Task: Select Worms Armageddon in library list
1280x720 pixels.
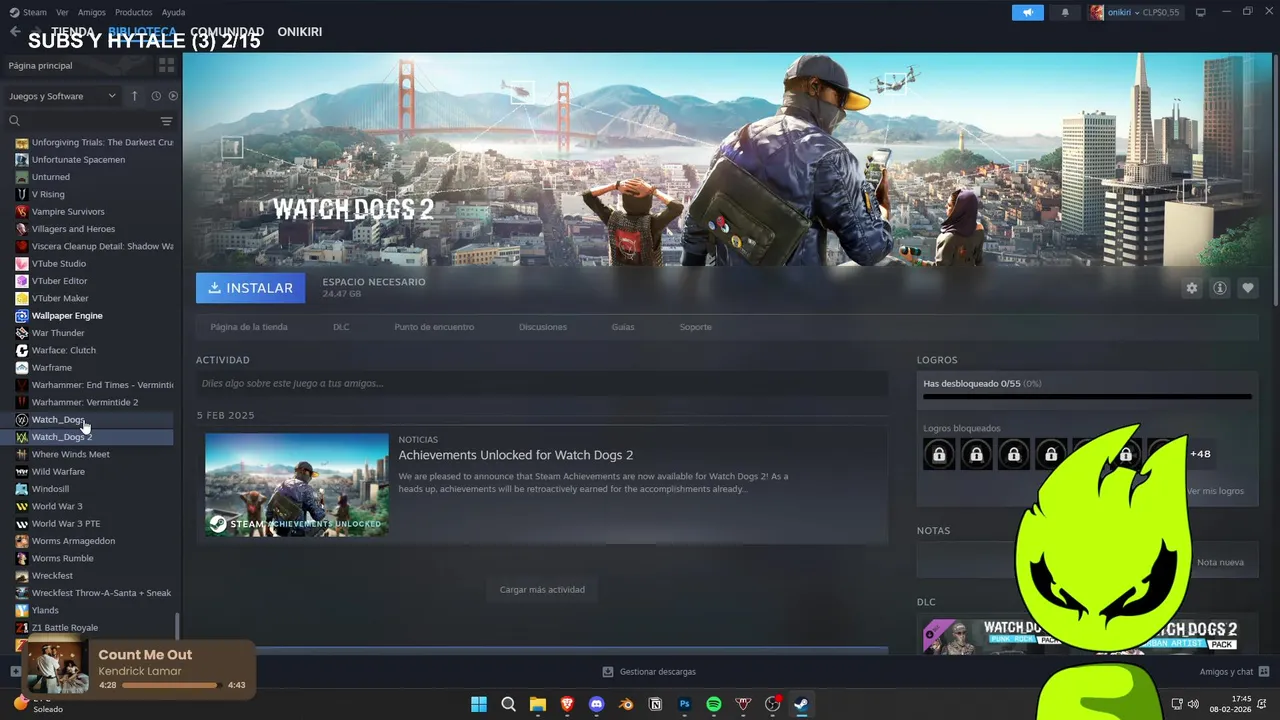Action: tap(94, 541)
